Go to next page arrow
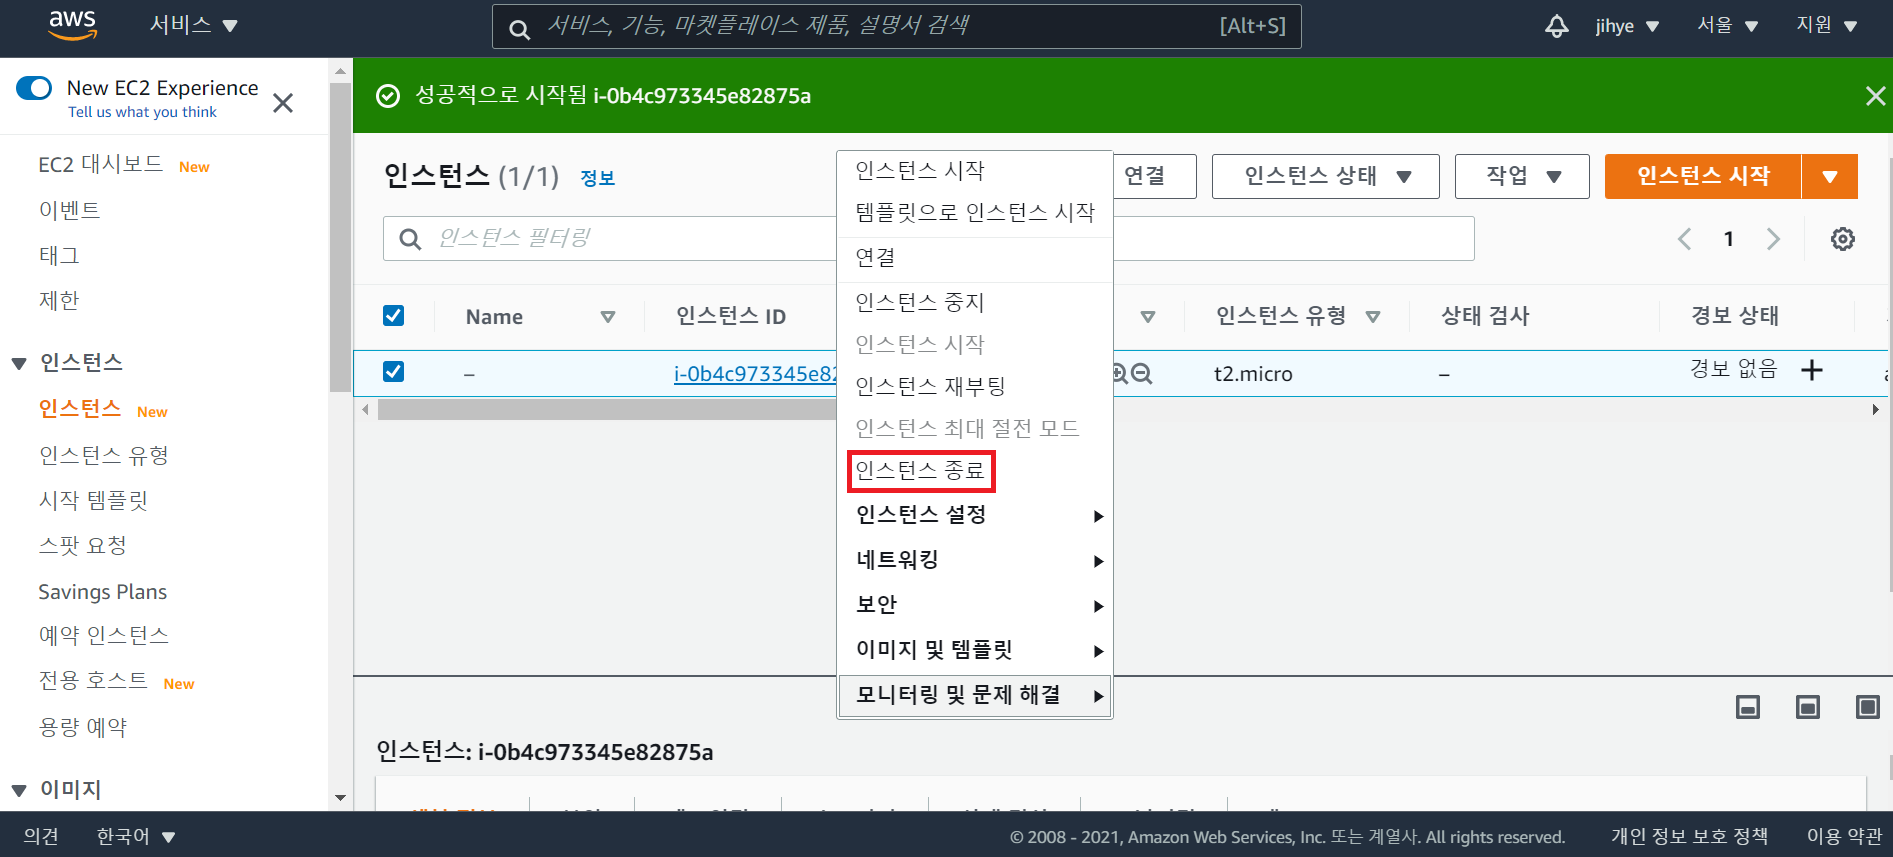 click(x=1773, y=239)
